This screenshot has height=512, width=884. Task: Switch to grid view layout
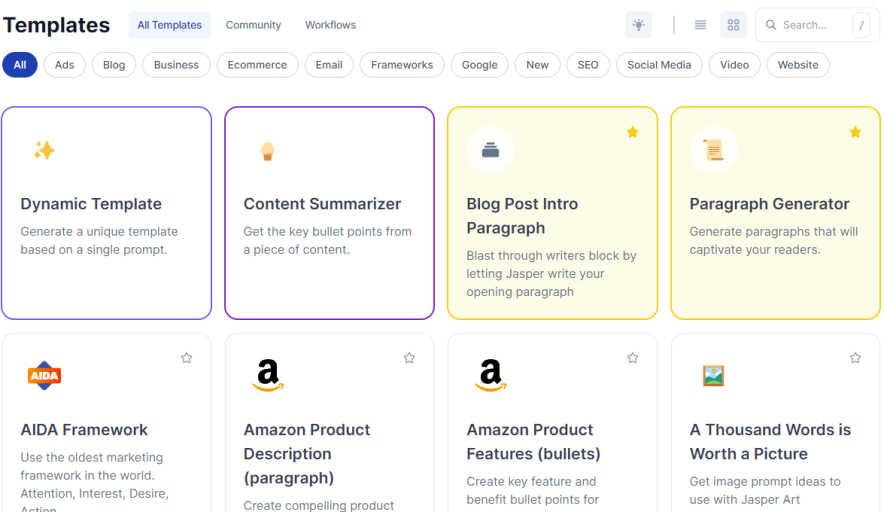point(733,25)
